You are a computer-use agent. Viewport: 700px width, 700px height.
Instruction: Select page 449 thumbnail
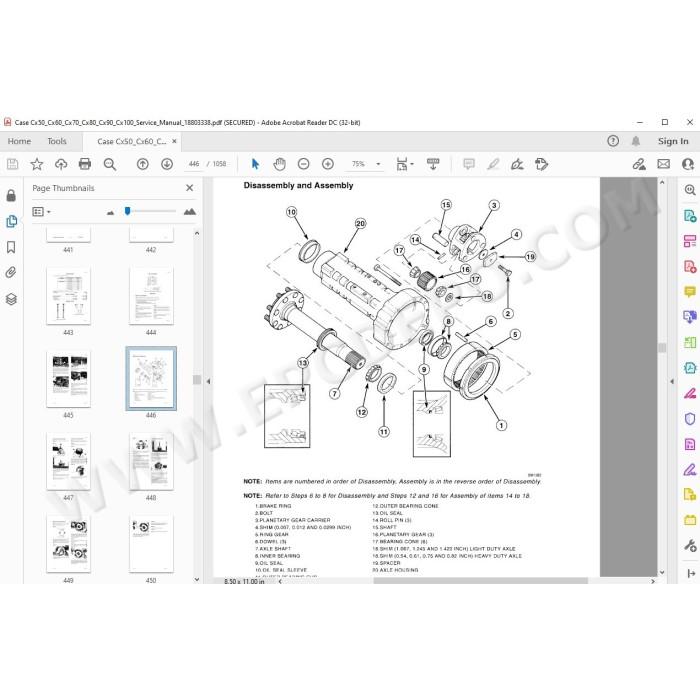[68, 544]
